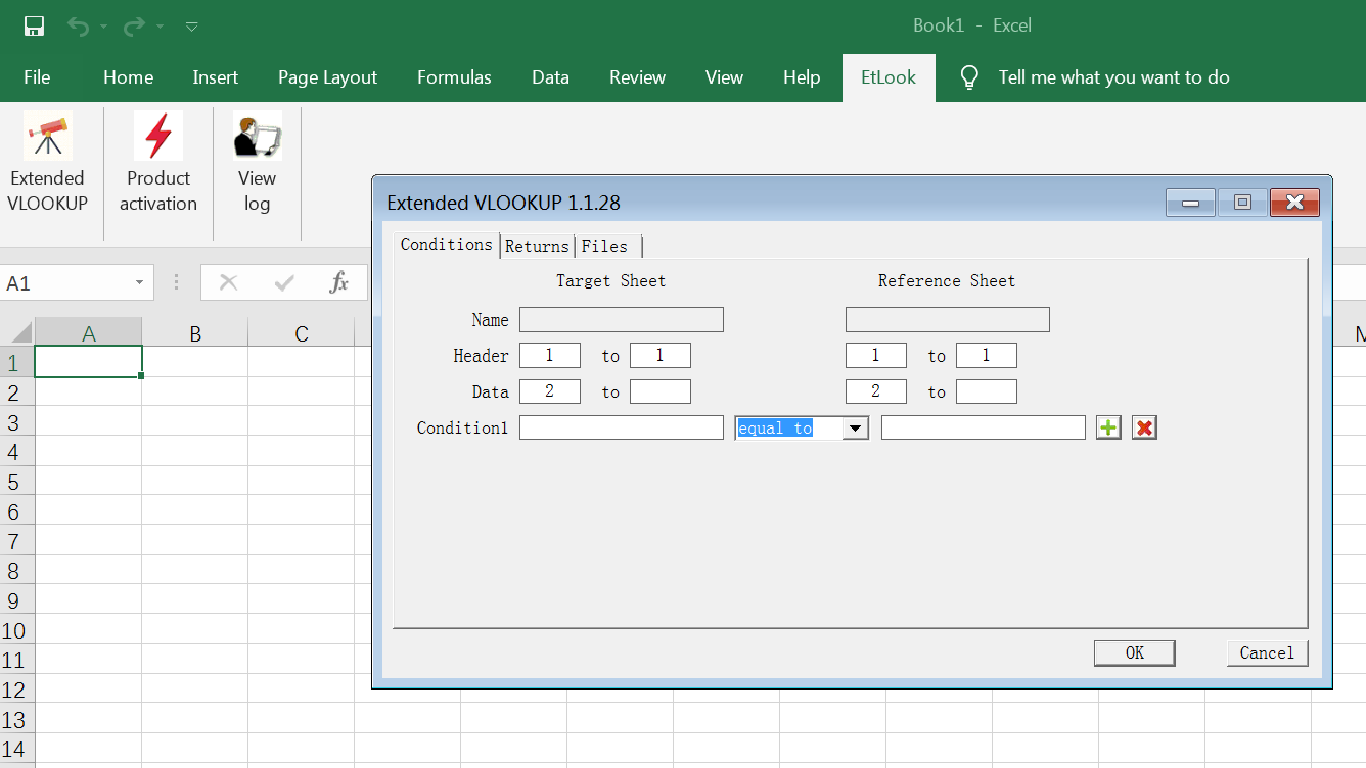Image resolution: width=1366 pixels, height=768 pixels.
Task: Undo the last action
Action: (x=78, y=26)
